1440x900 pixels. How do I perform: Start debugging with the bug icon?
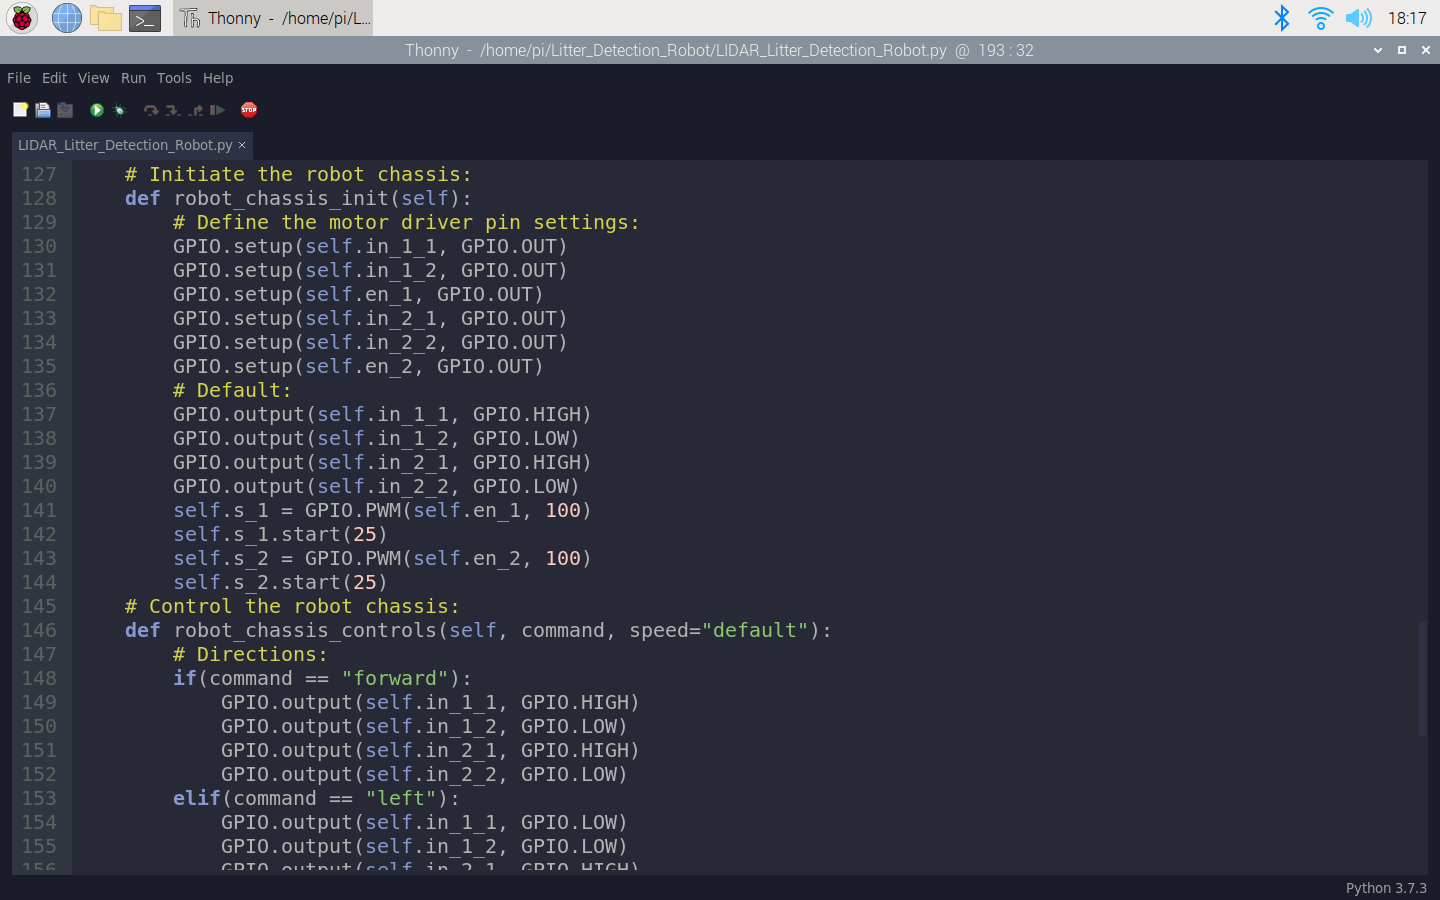point(120,110)
